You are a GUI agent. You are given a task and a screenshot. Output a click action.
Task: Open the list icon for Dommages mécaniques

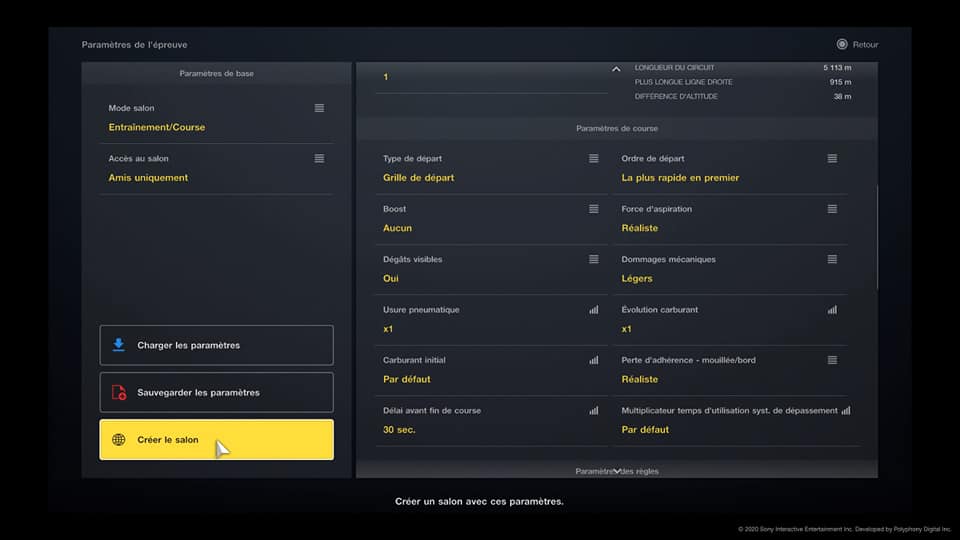click(832, 259)
